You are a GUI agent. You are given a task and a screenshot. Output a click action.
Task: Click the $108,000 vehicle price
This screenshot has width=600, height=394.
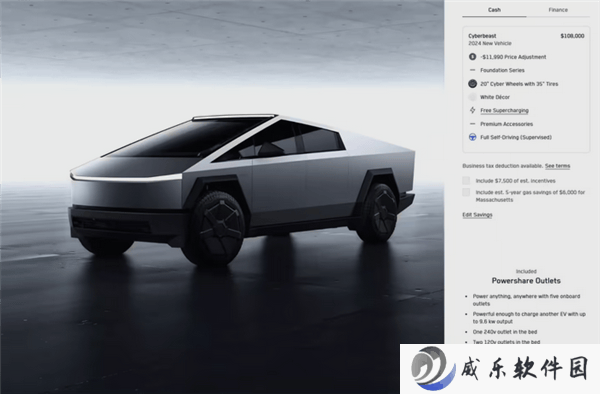[x=572, y=36]
